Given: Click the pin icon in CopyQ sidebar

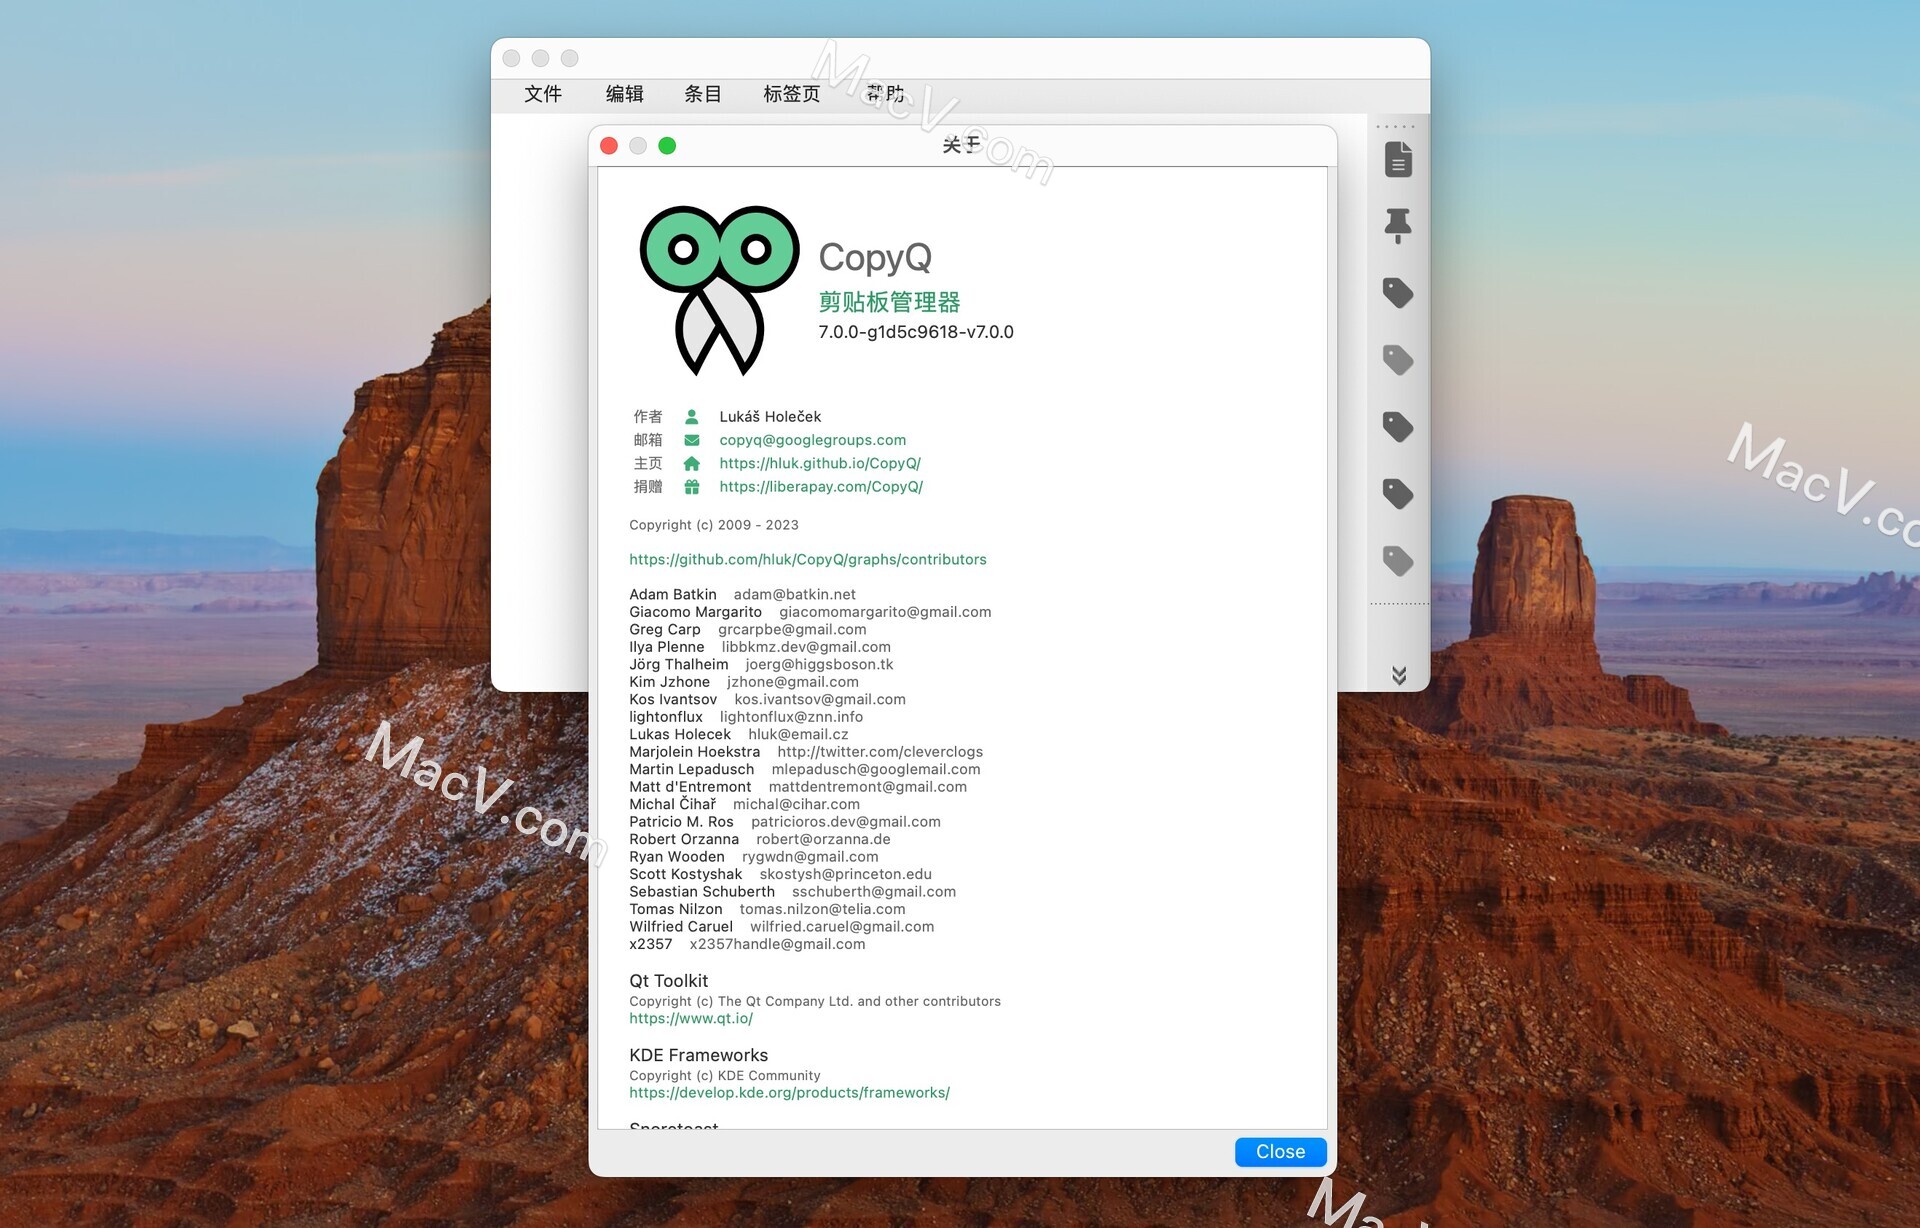Looking at the screenshot, I should pyautogui.click(x=1398, y=226).
